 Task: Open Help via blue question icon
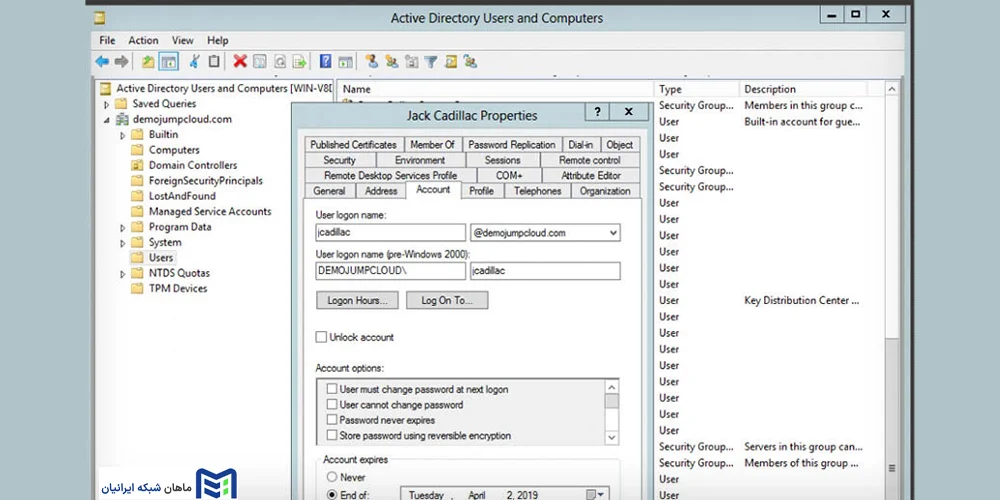(325, 61)
